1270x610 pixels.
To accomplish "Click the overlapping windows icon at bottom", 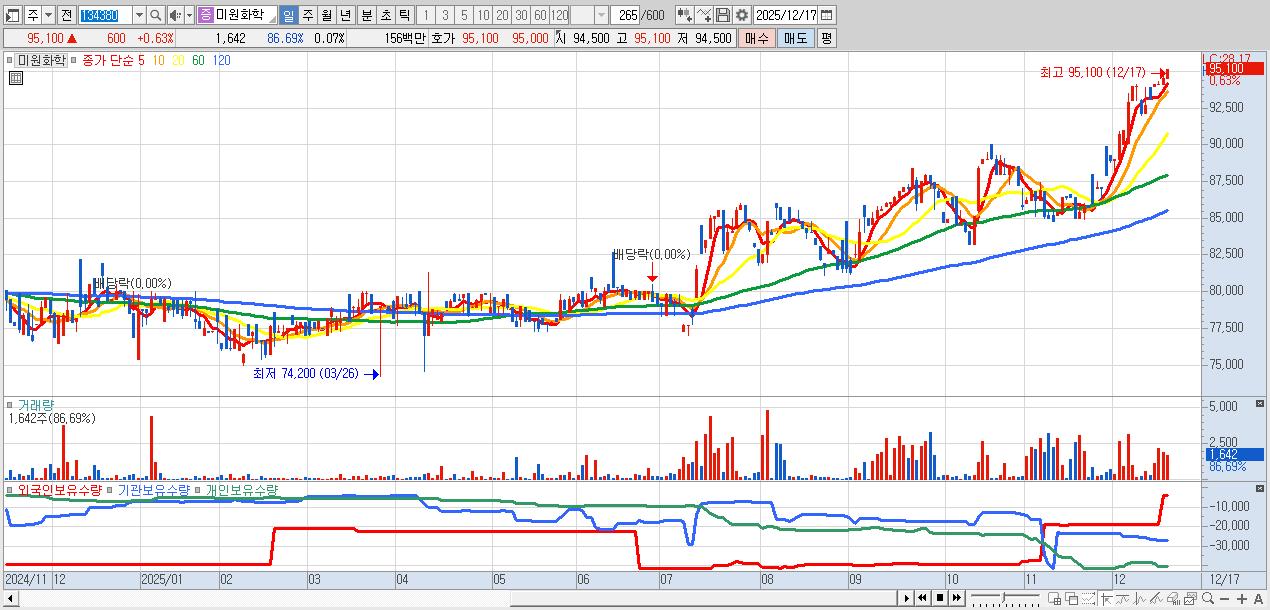I will tap(1071, 598).
